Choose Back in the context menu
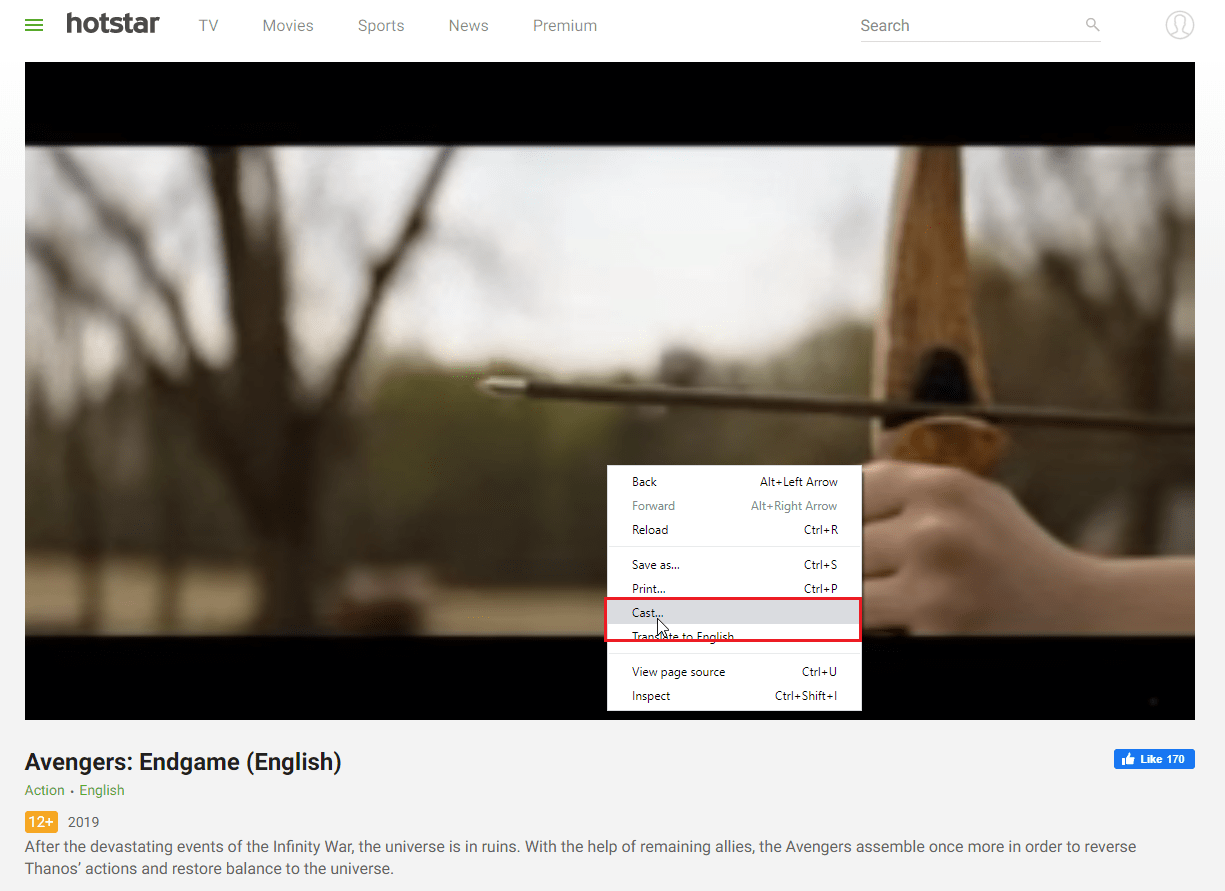1225x891 pixels. coord(734,482)
